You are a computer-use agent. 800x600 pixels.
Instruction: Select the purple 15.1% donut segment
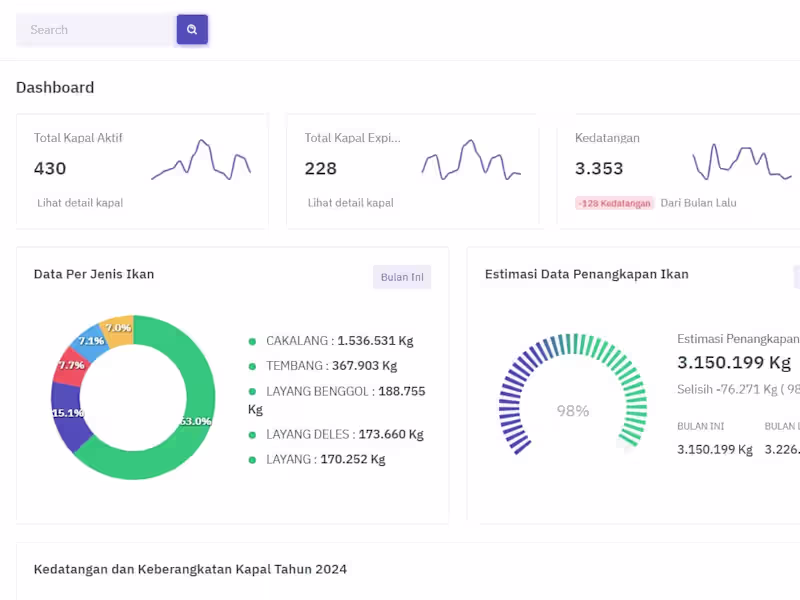click(70, 420)
